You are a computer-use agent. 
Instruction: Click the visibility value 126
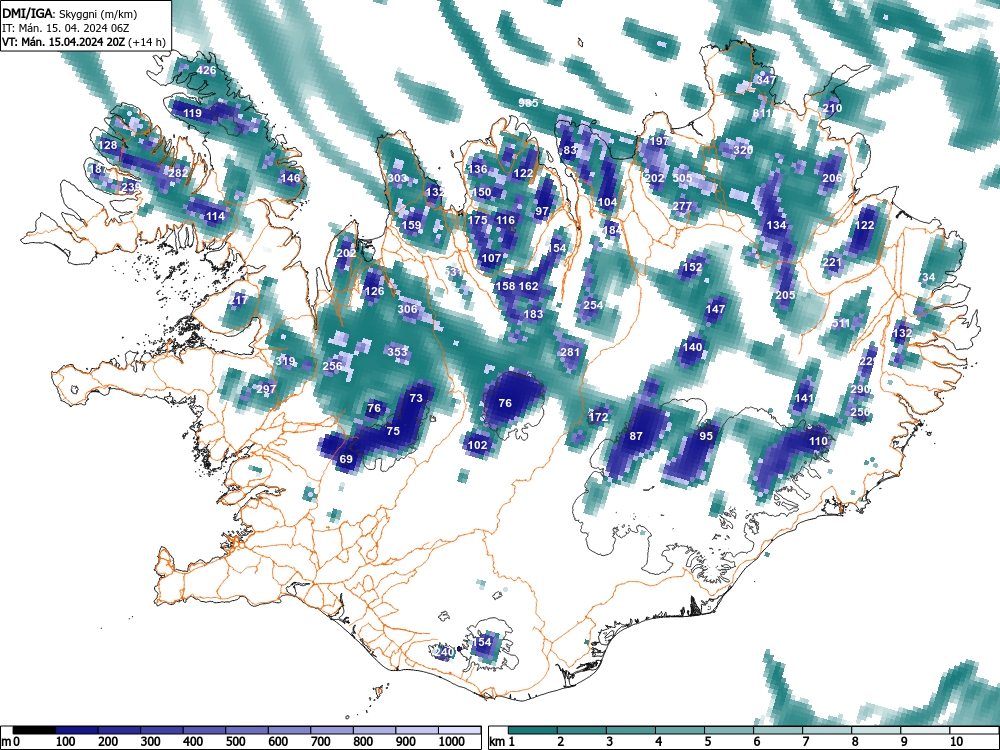tap(374, 291)
